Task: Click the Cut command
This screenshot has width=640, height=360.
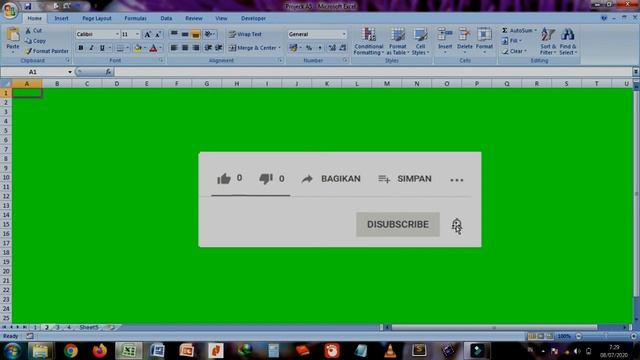Action: pyautogui.click(x=33, y=31)
